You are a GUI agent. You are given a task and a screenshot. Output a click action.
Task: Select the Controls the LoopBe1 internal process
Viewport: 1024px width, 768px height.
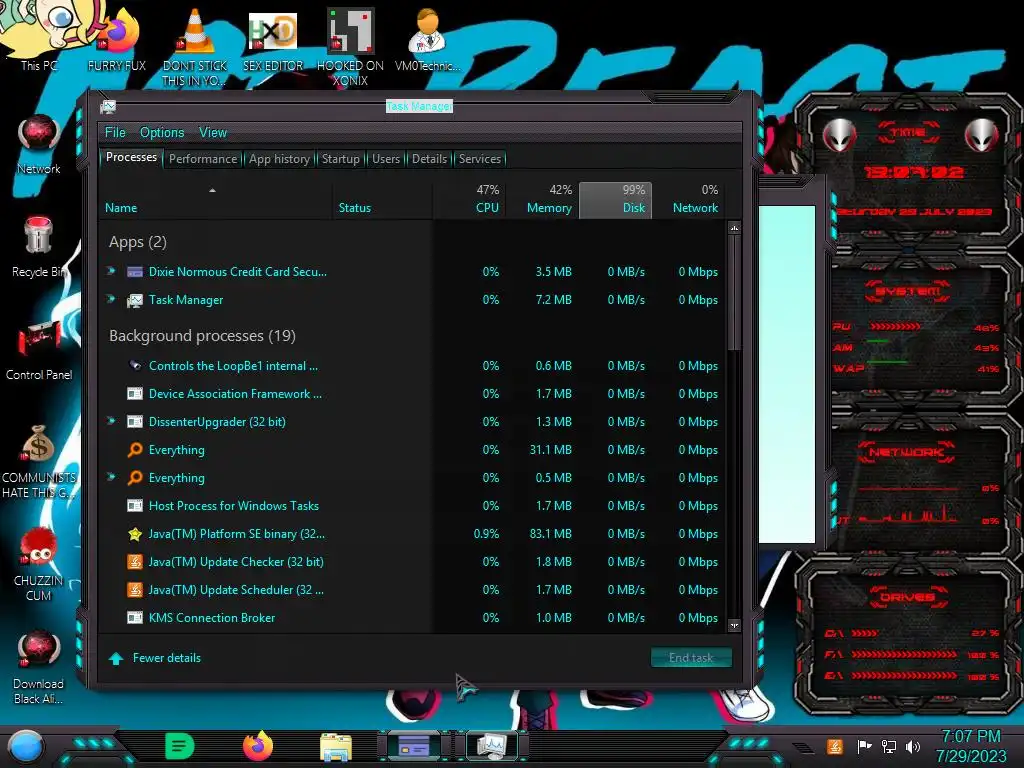[x=414, y=366]
